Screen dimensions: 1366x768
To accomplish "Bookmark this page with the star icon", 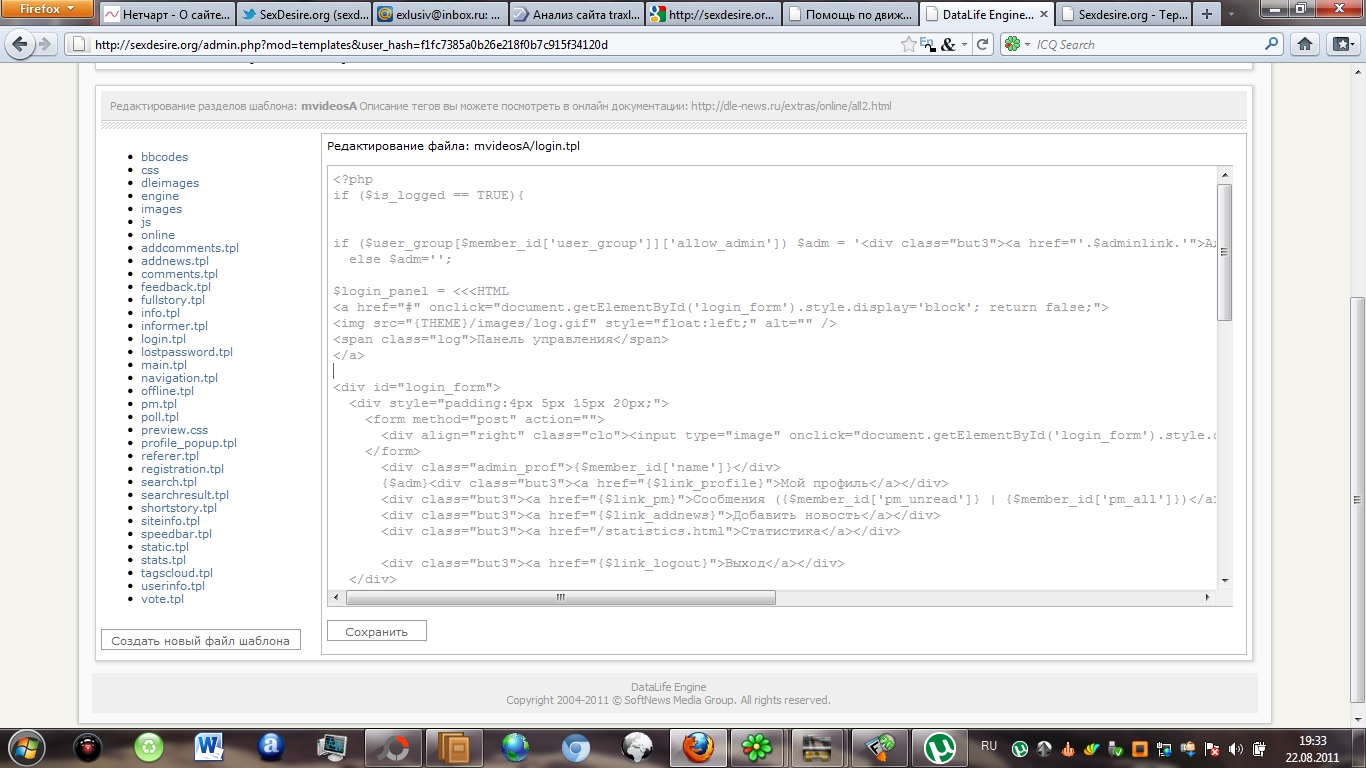I will click(x=908, y=44).
